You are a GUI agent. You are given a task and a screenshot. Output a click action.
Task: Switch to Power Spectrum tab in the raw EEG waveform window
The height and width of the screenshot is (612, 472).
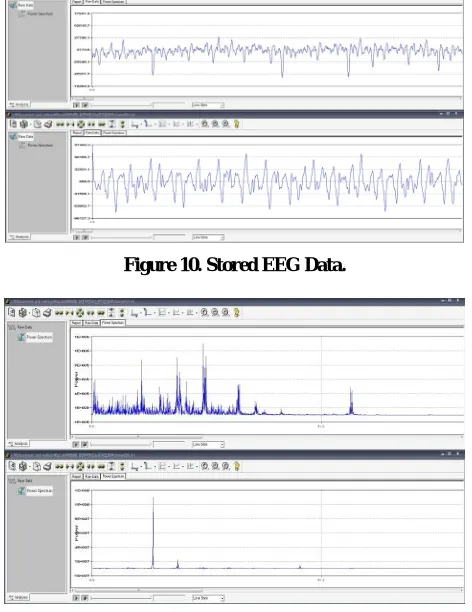pyautogui.click(x=114, y=133)
